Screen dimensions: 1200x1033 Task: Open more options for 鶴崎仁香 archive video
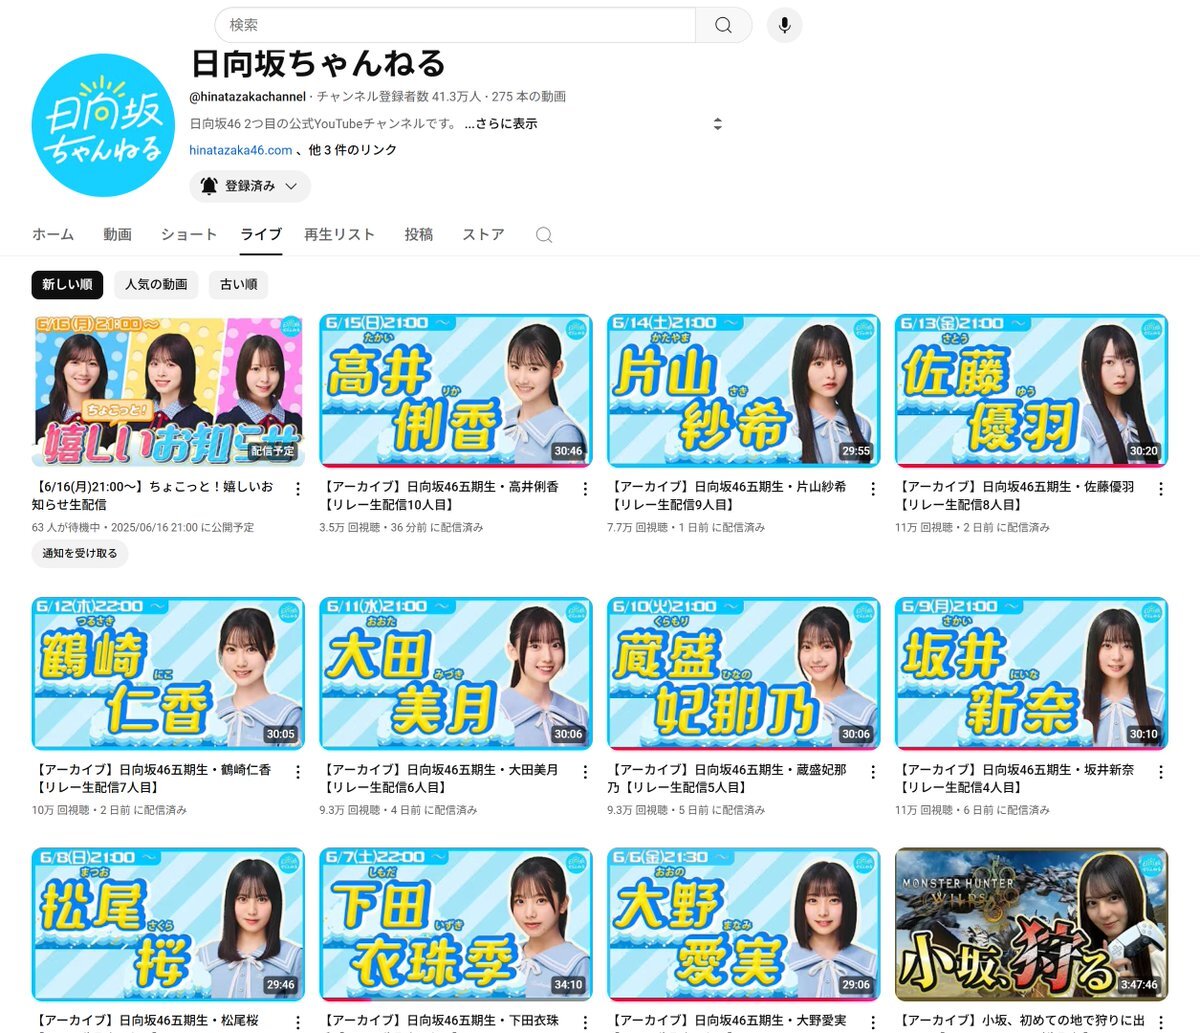click(x=297, y=772)
